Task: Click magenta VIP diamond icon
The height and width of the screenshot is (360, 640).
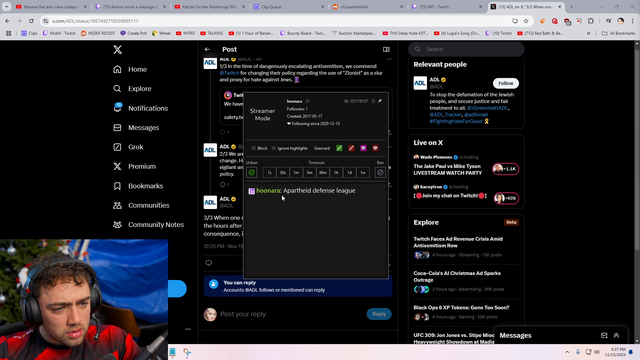Action: click(x=363, y=148)
